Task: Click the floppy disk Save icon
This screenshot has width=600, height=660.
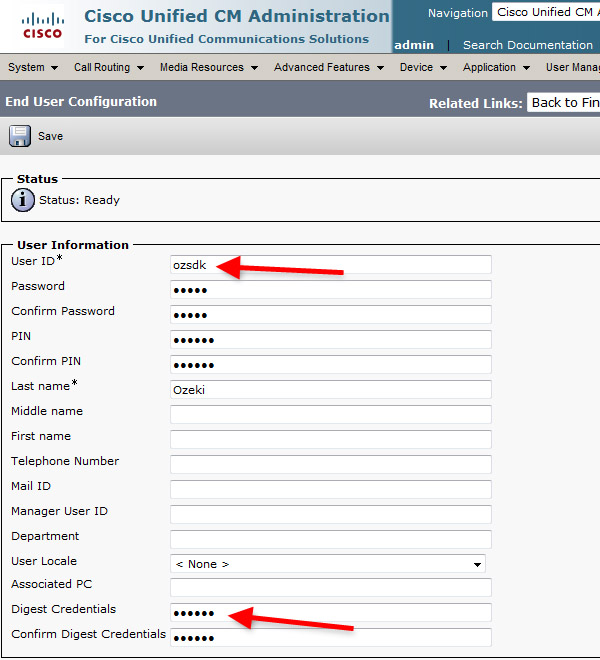Action: 20,136
